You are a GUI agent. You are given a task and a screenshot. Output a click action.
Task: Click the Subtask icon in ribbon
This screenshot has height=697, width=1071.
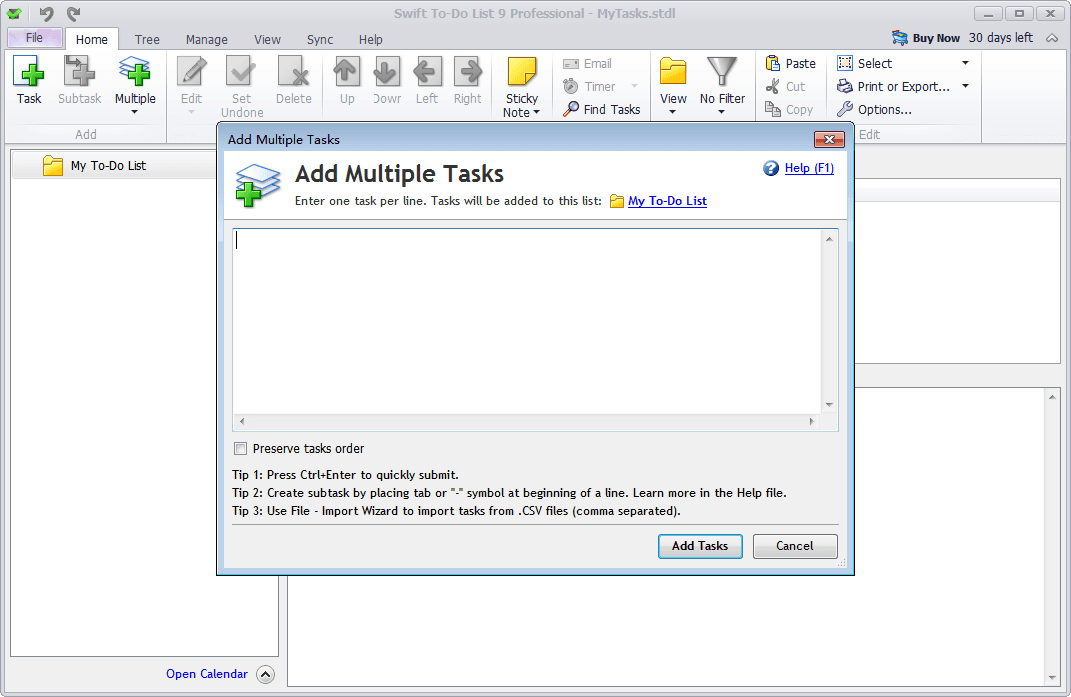point(79,71)
